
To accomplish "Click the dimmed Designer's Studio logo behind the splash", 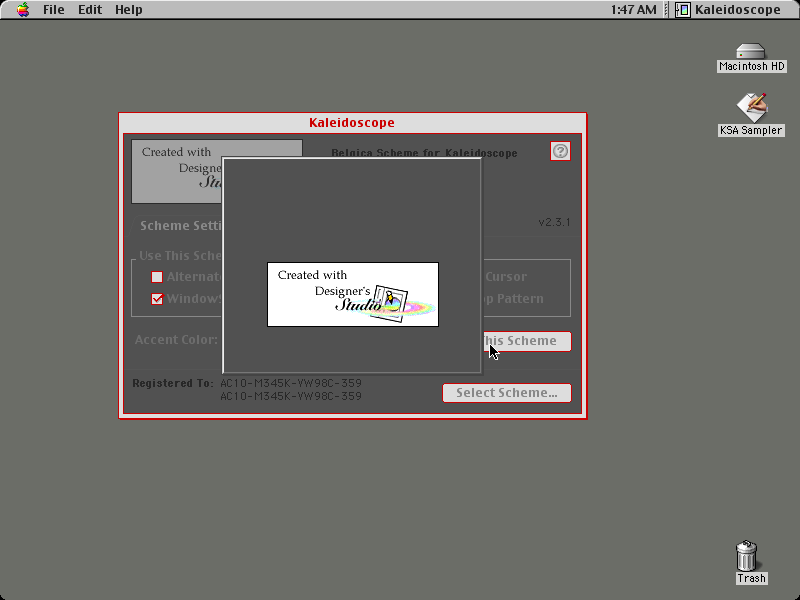I will 177,171.
